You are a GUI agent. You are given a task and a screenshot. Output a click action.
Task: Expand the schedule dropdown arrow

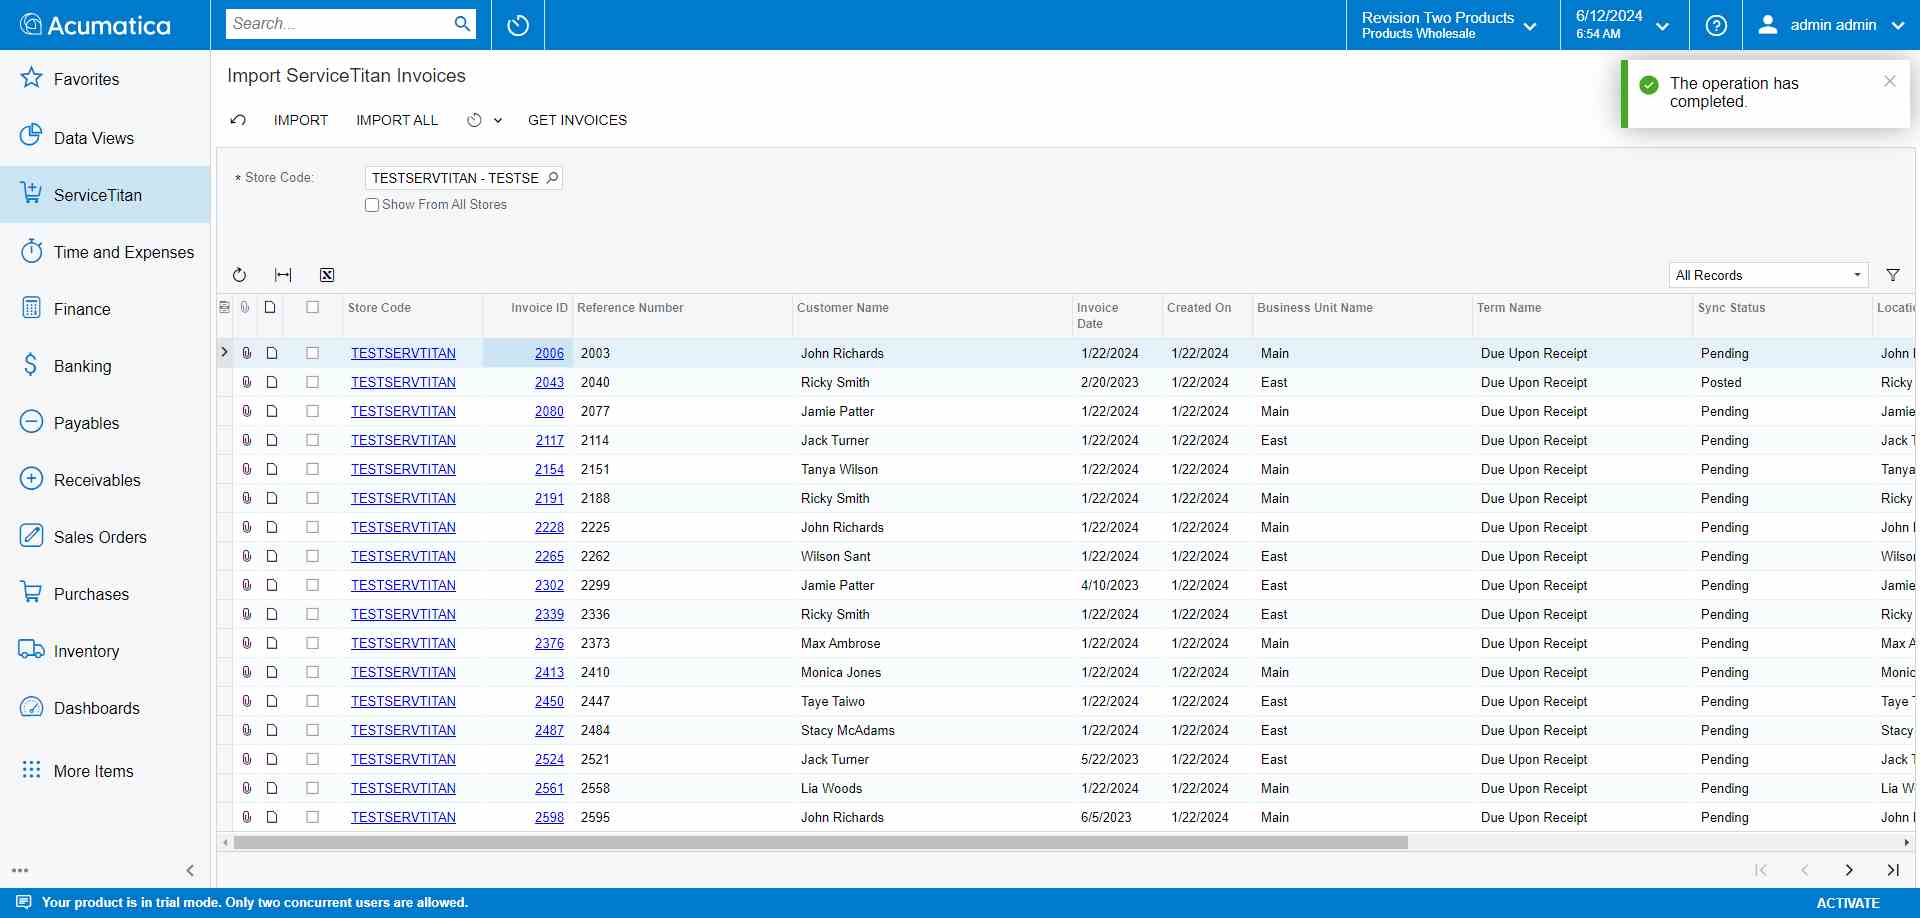click(x=498, y=120)
